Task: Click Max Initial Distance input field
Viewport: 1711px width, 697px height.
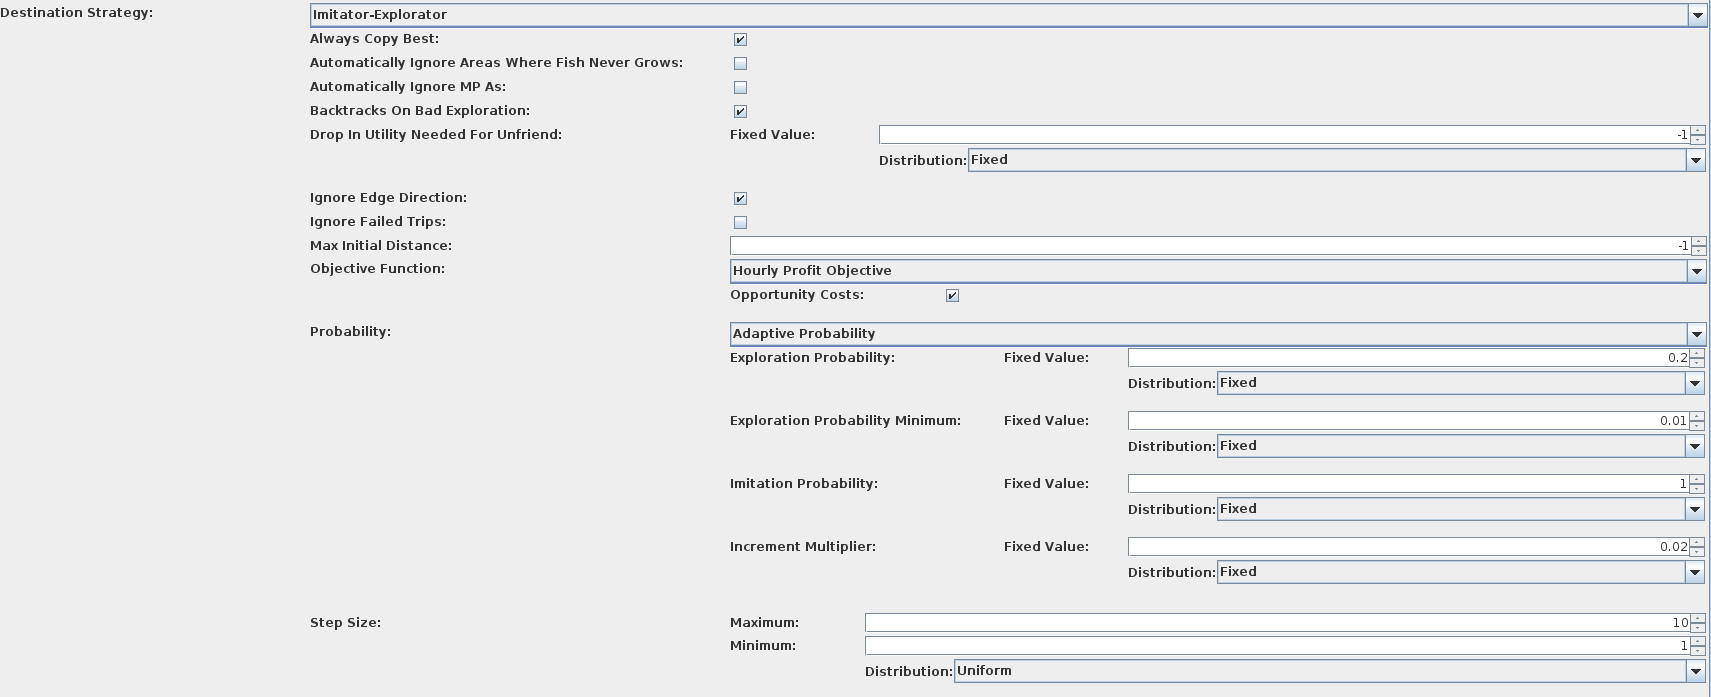Action: 1210,246
